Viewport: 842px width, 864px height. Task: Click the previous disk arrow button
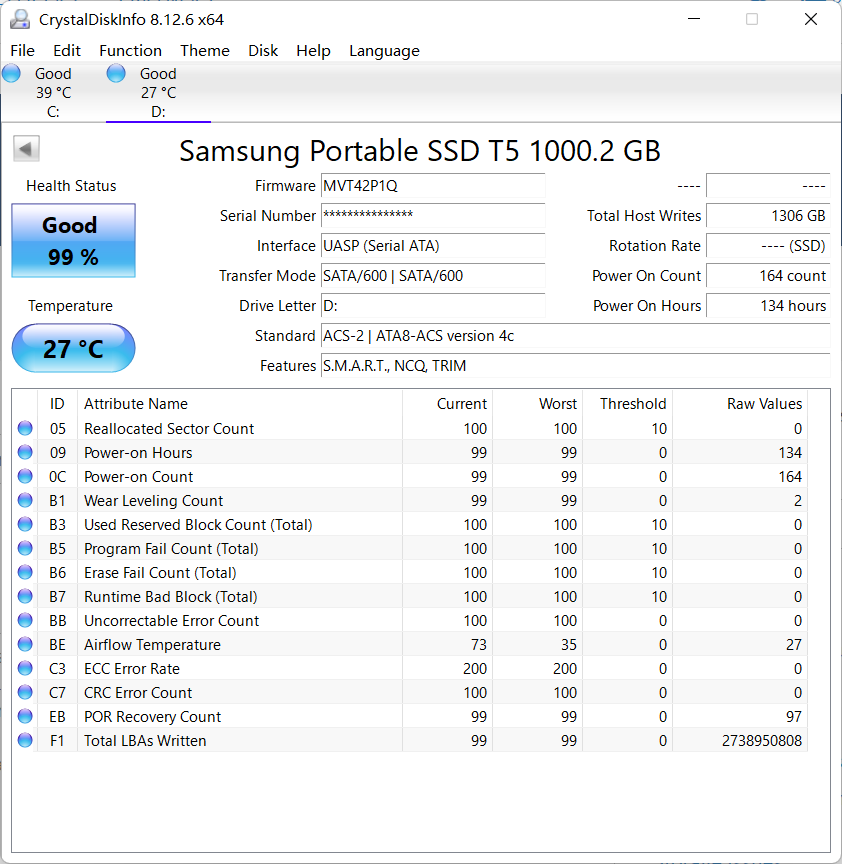tap(26, 149)
